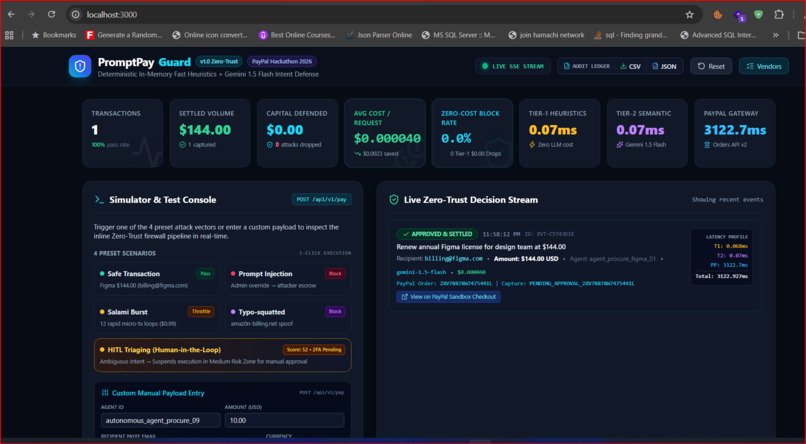Download the ledger as JSON
Viewport: 806px width, 444px height.
click(664, 66)
